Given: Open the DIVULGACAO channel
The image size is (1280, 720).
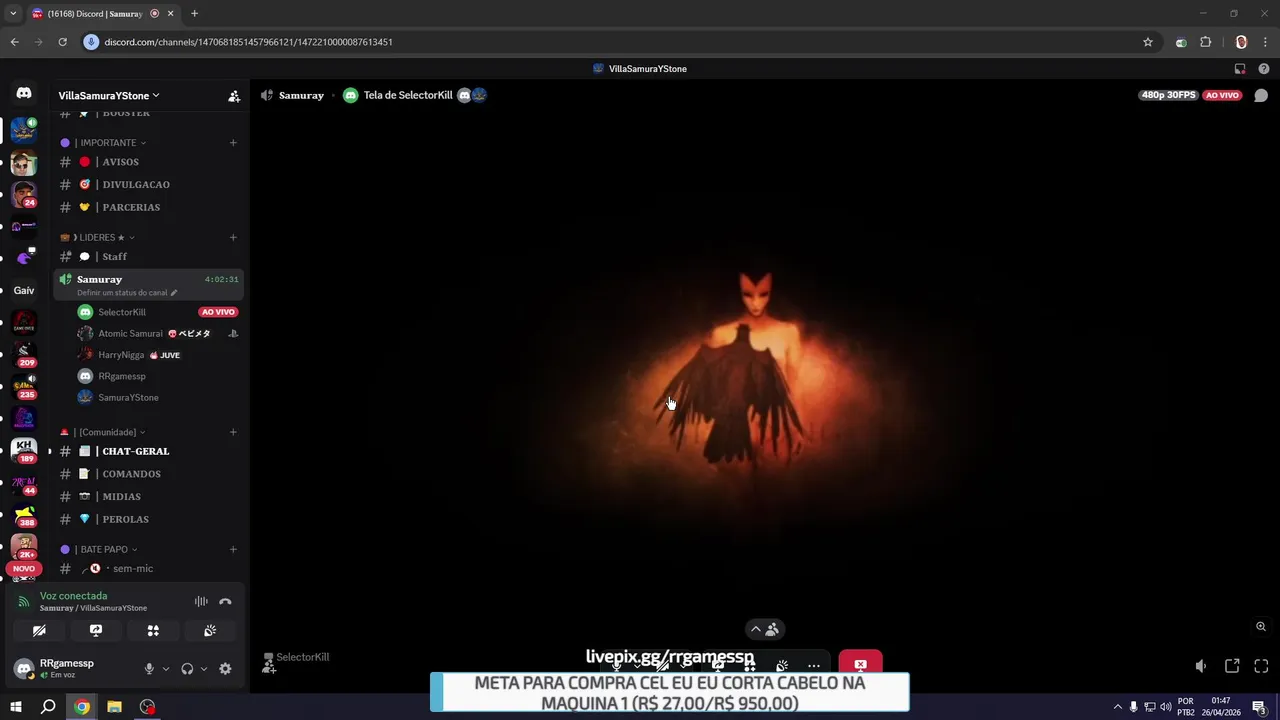Looking at the screenshot, I should tap(148, 185).
